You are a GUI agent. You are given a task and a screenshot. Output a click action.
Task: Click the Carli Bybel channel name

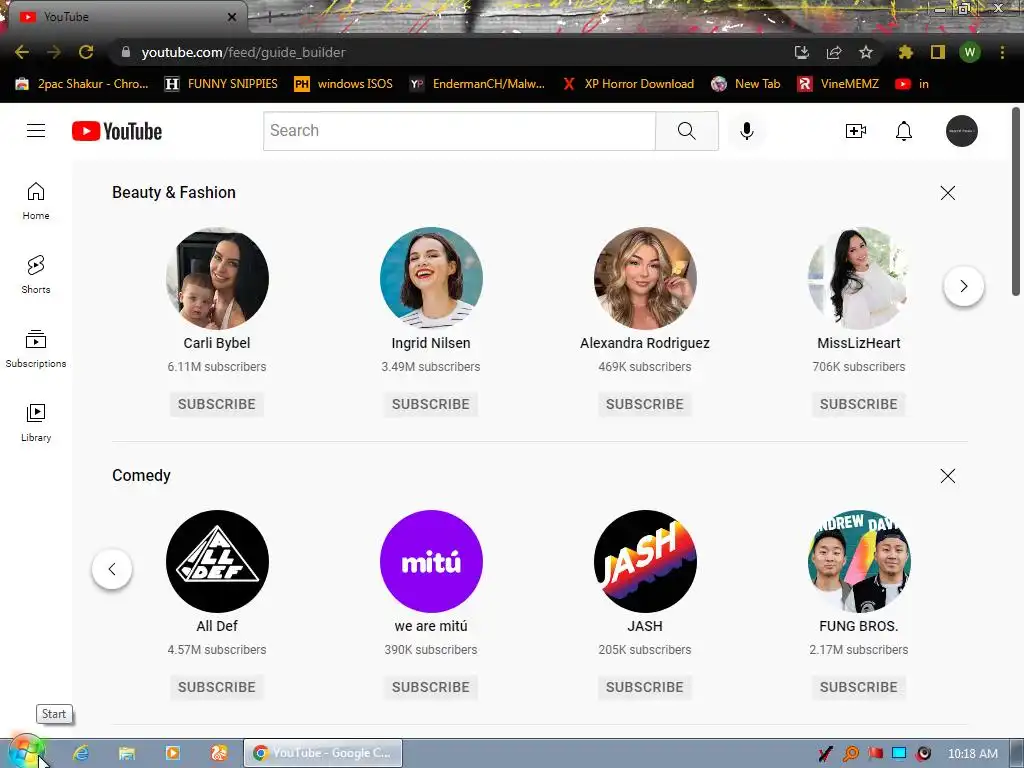217,343
